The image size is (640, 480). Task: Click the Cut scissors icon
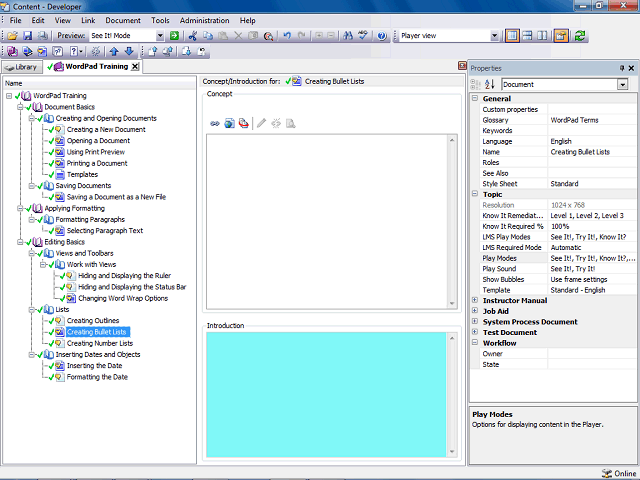193,36
